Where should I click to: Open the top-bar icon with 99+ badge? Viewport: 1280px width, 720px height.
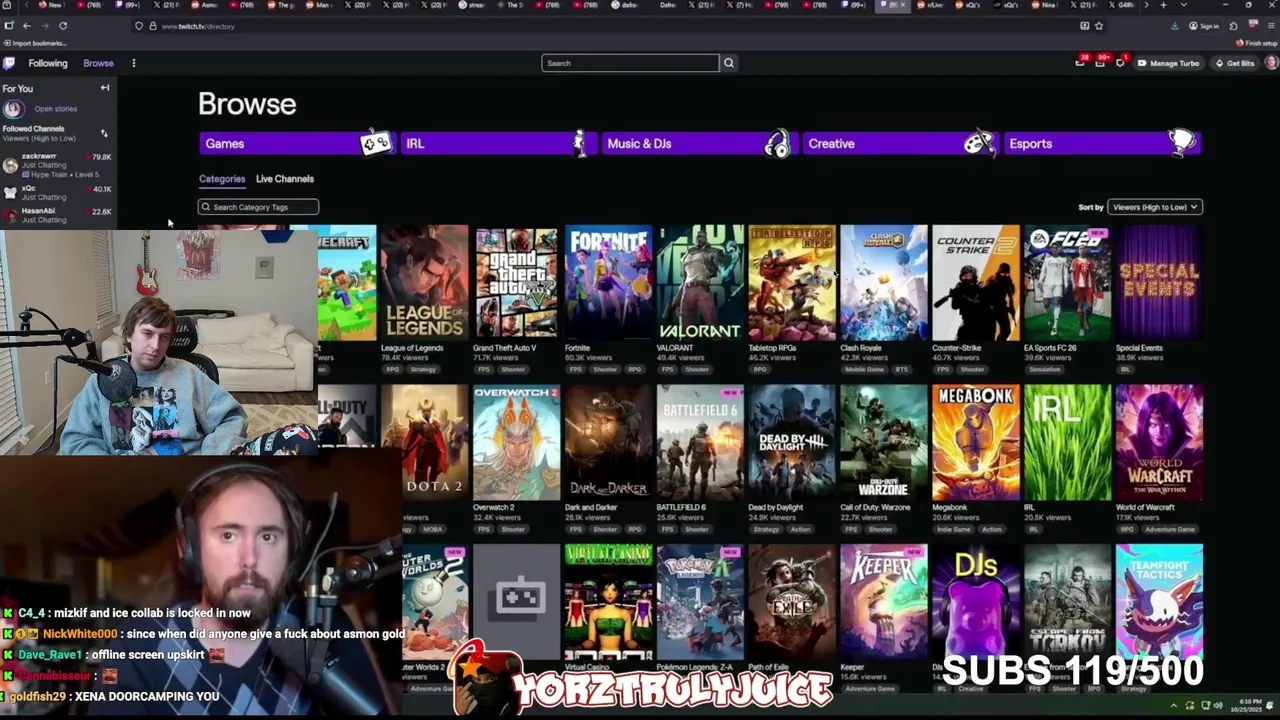click(1100, 63)
